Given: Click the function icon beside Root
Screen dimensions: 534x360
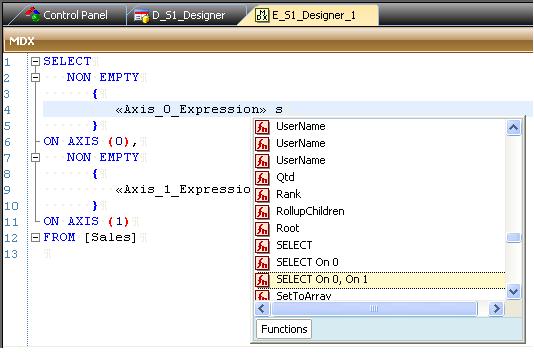Looking at the screenshot, I should pos(262,229).
